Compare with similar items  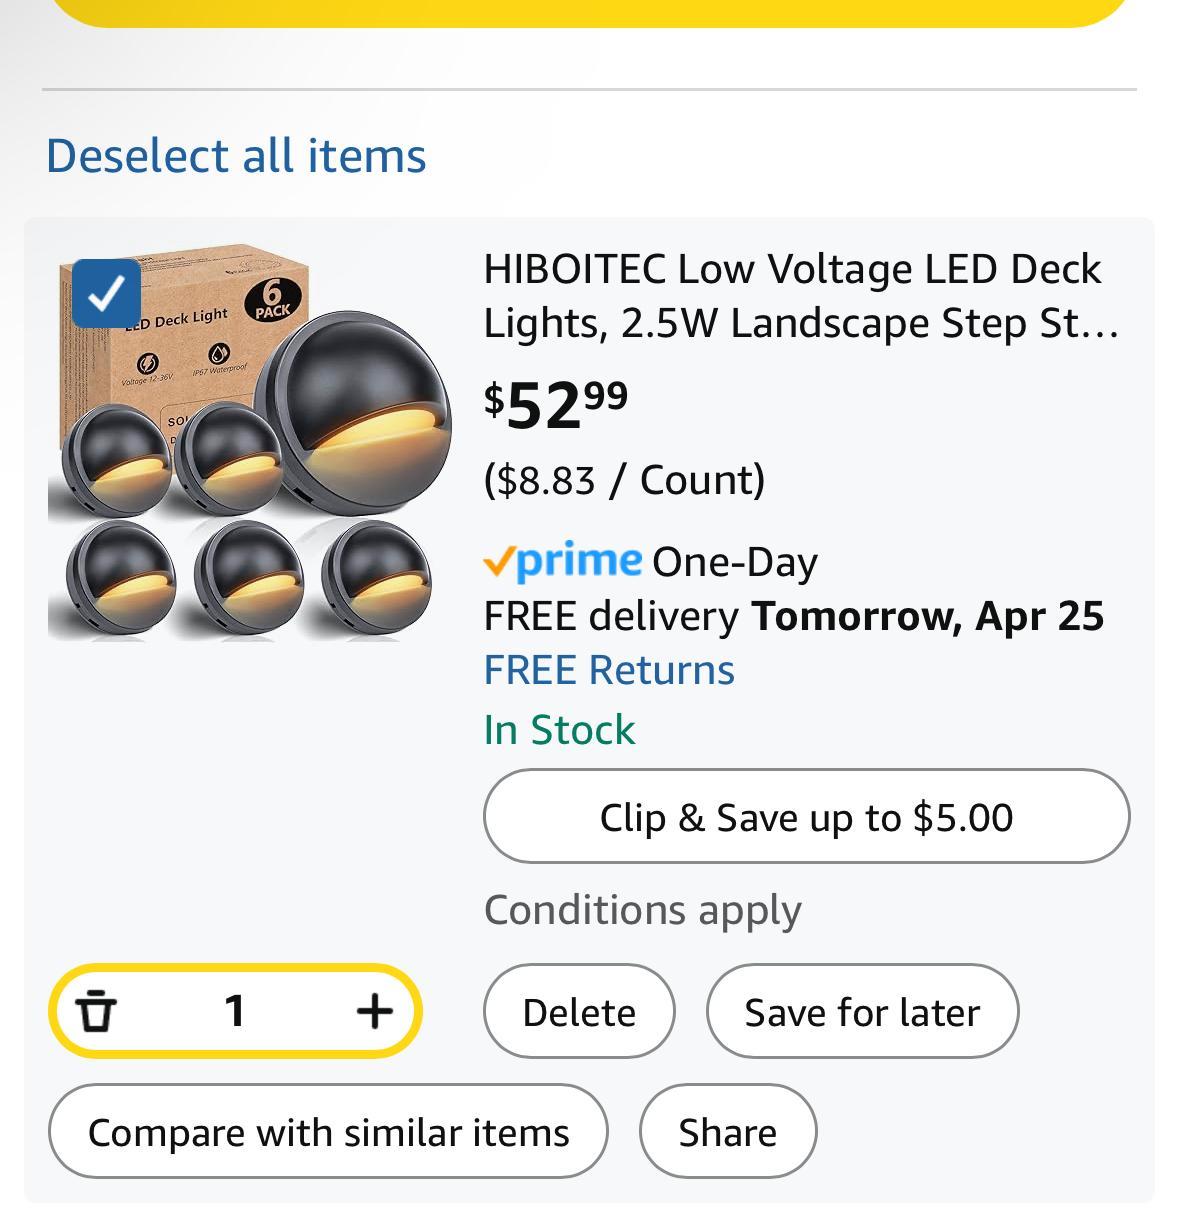click(328, 1132)
